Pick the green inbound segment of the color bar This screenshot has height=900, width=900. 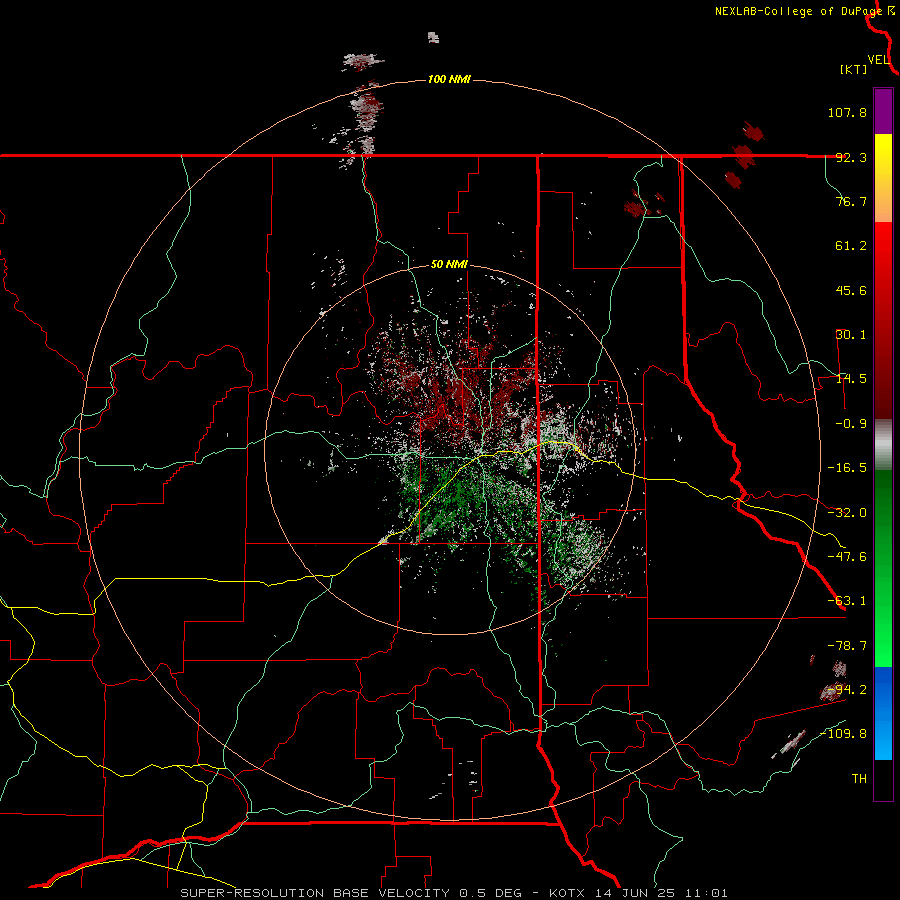click(883, 568)
